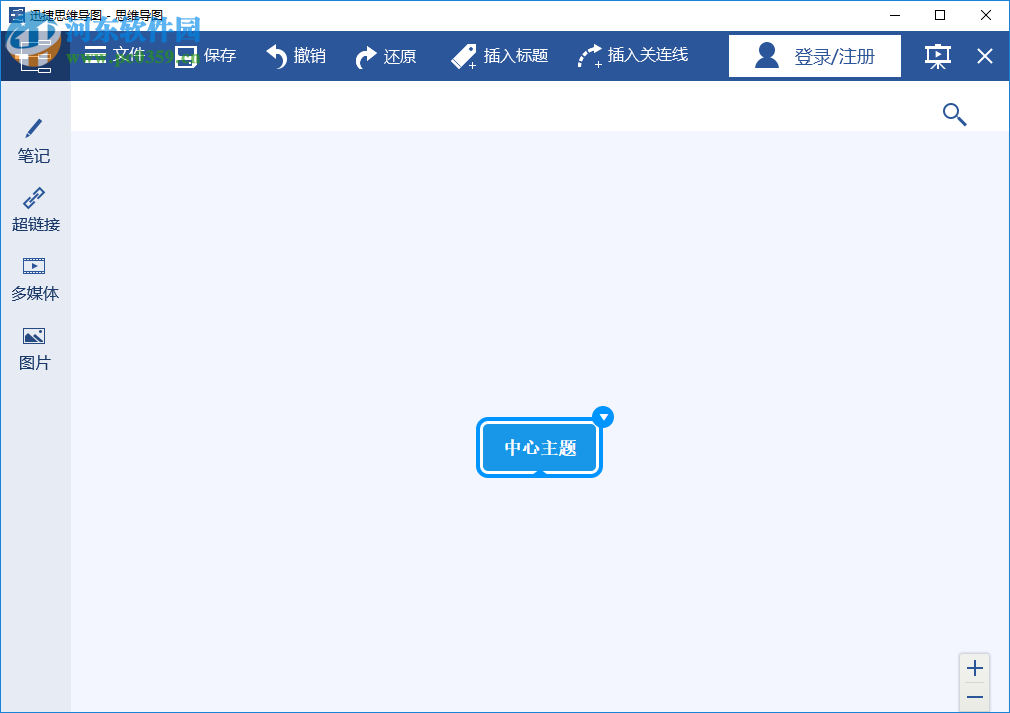
Task: Click 插入关连线 to insert relation line
Action: click(x=633, y=56)
